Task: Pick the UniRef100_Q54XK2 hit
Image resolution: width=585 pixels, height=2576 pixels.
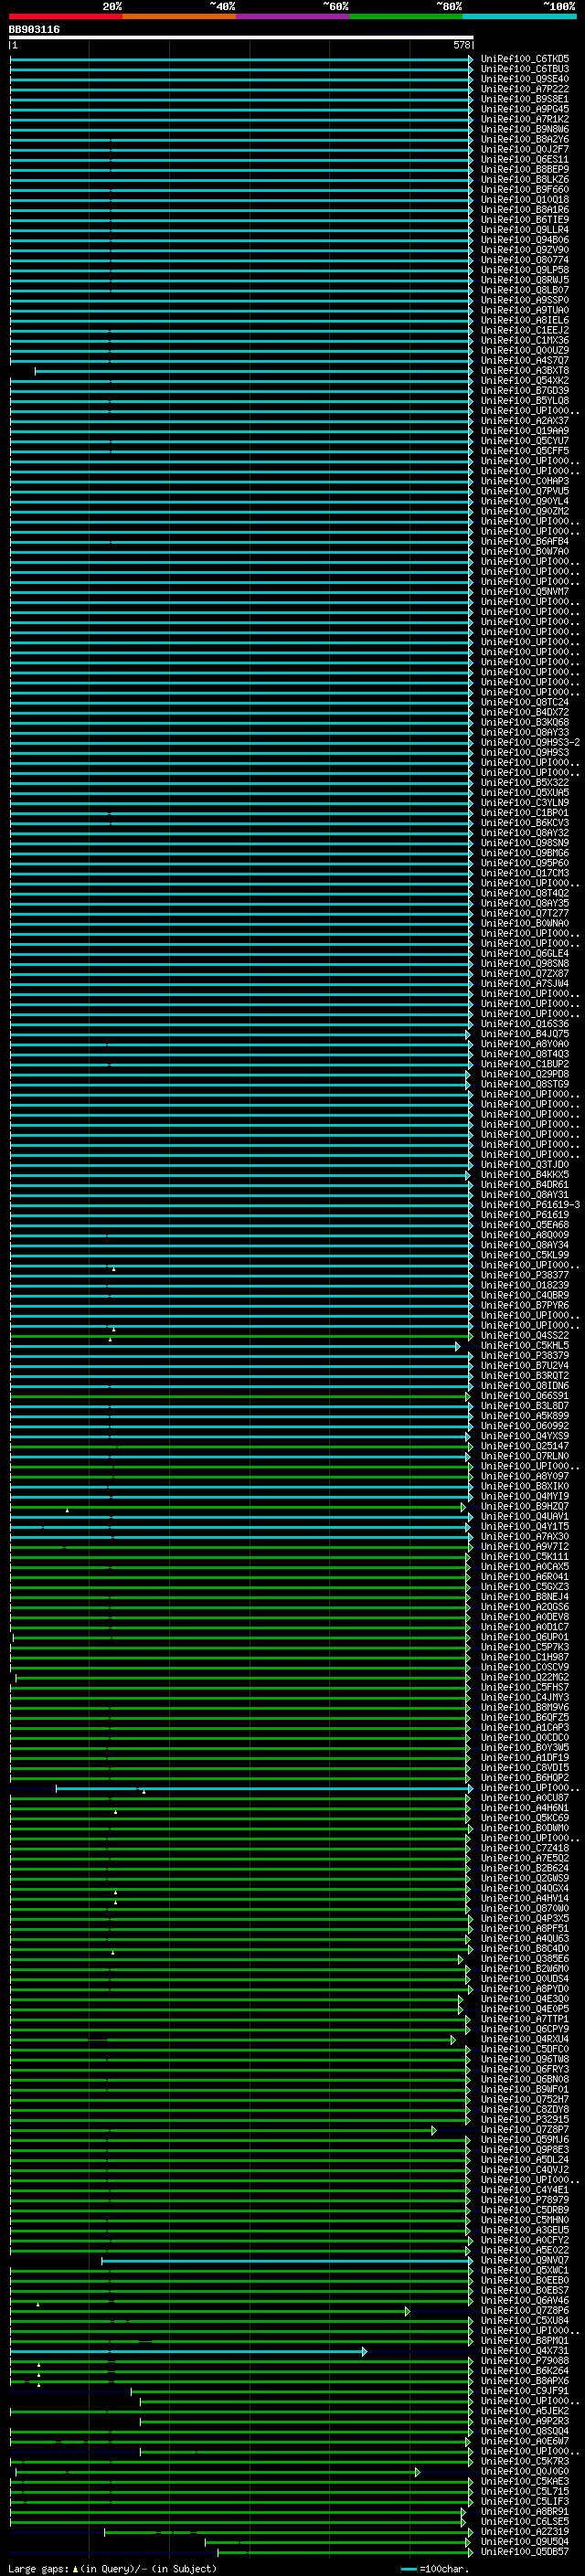Action: click(525, 381)
